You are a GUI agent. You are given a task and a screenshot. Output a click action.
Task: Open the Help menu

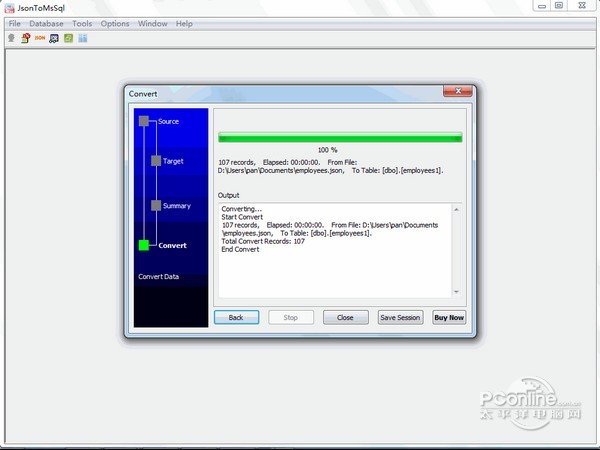pyautogui.click(x=184, y=24)
